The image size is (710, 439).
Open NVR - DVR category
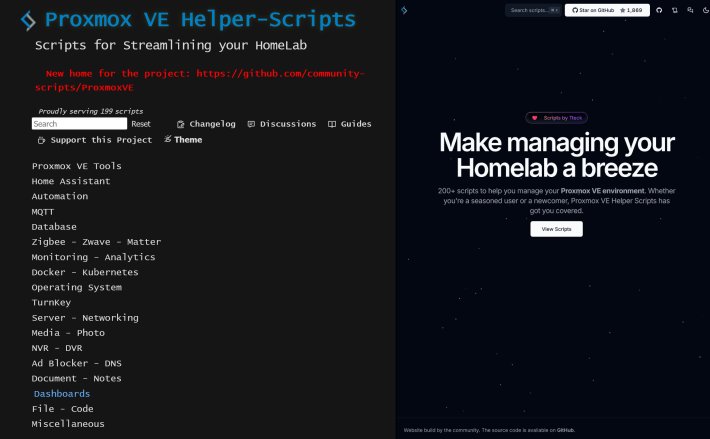(x=57, y=348)
